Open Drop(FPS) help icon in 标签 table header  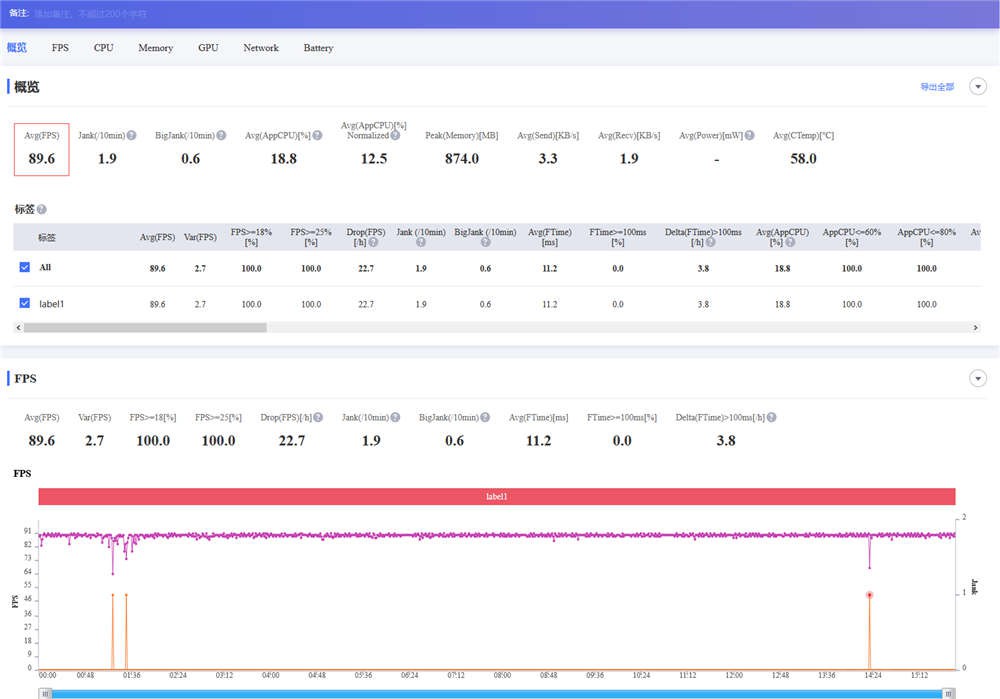click(373, 242)
